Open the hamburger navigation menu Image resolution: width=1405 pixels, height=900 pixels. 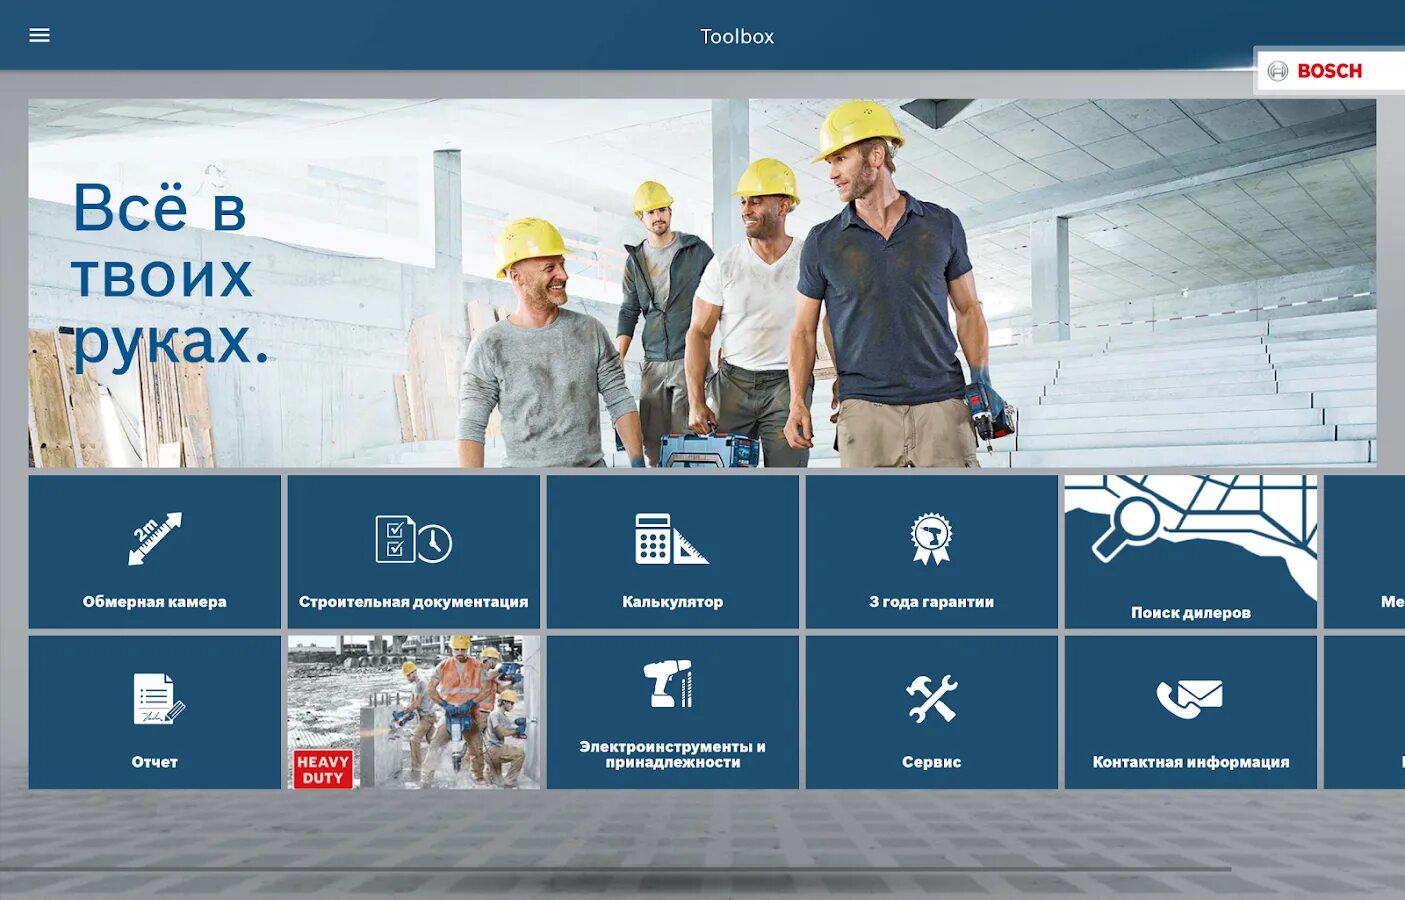(40, 36)
